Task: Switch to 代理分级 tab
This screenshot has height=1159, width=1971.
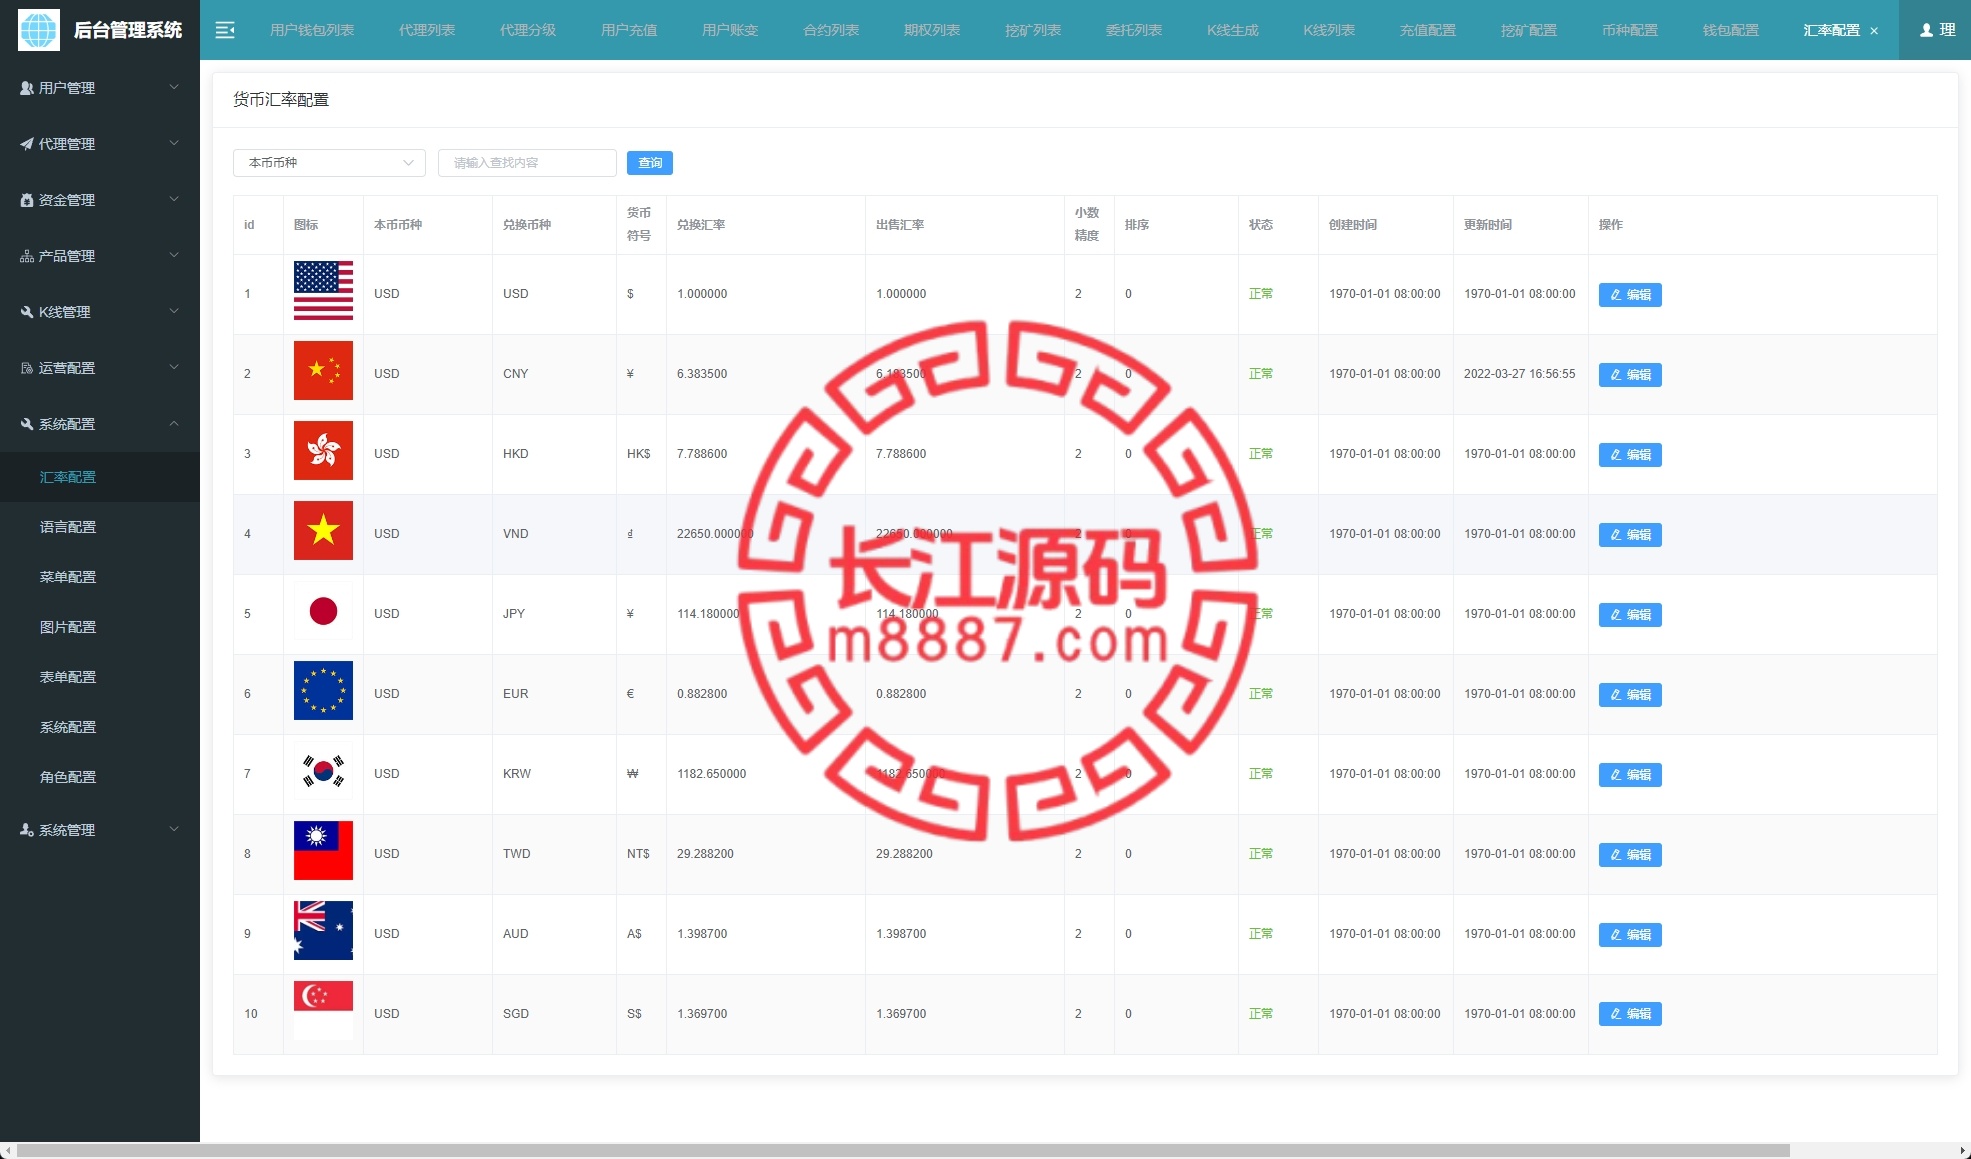Action: click(x=528, y=30)
